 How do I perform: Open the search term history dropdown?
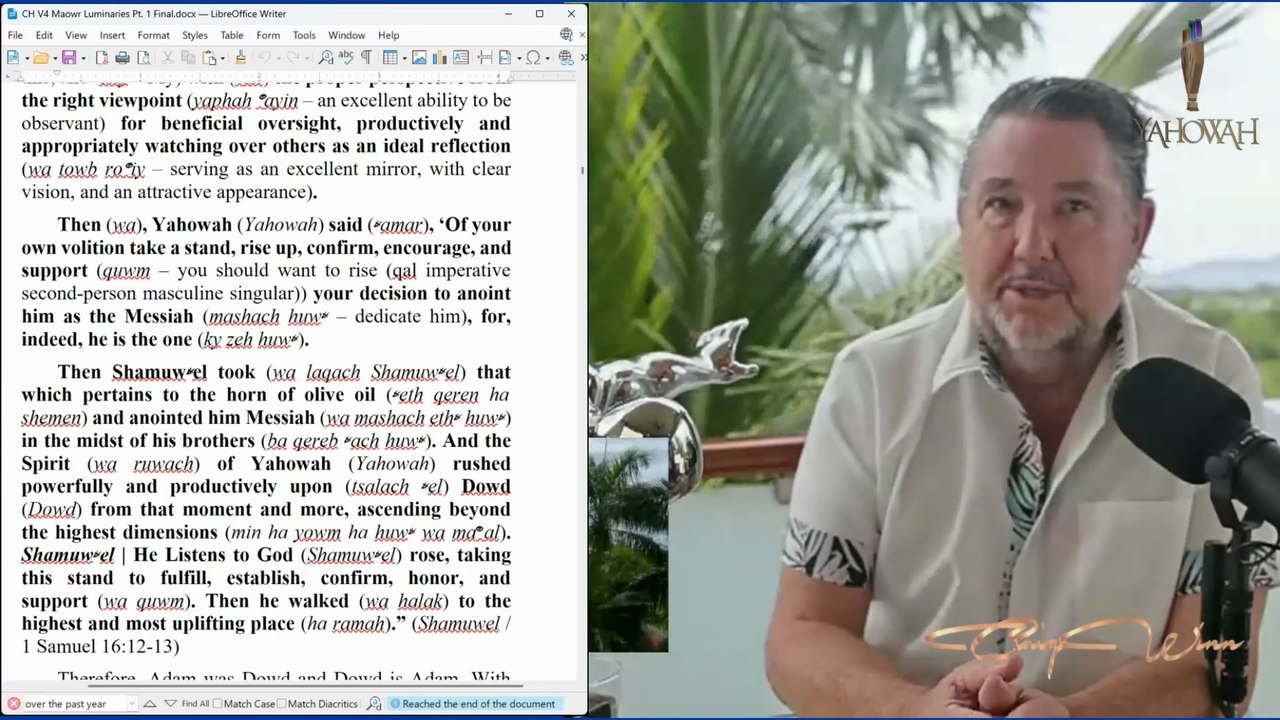point(132,704)
